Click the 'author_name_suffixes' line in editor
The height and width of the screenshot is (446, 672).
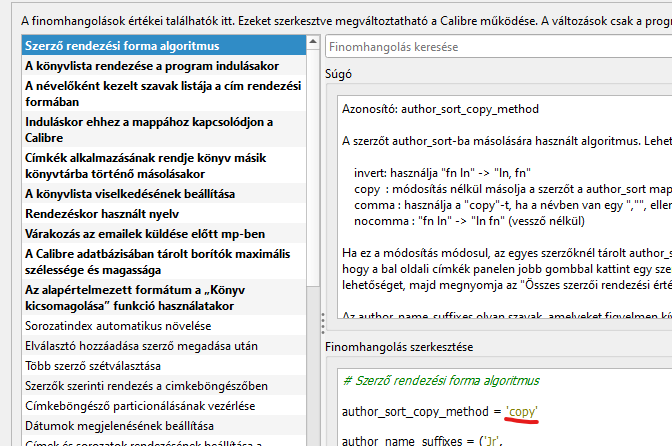tap(422, 440)
